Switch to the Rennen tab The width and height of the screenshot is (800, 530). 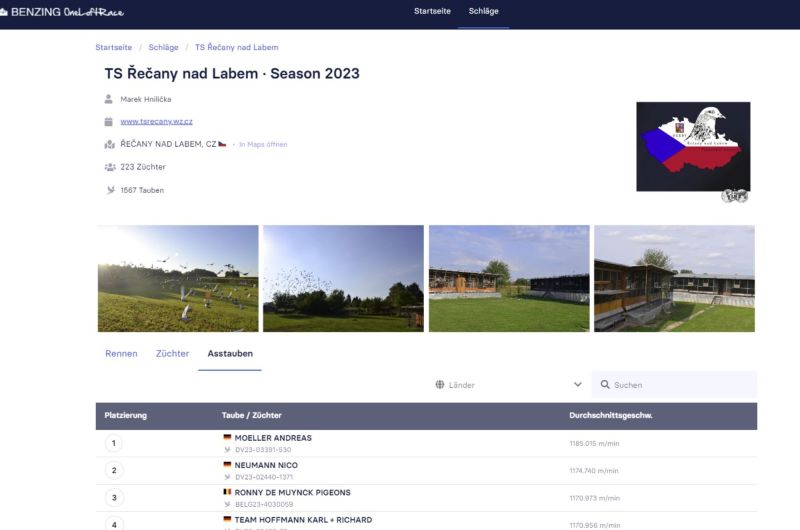121,354
